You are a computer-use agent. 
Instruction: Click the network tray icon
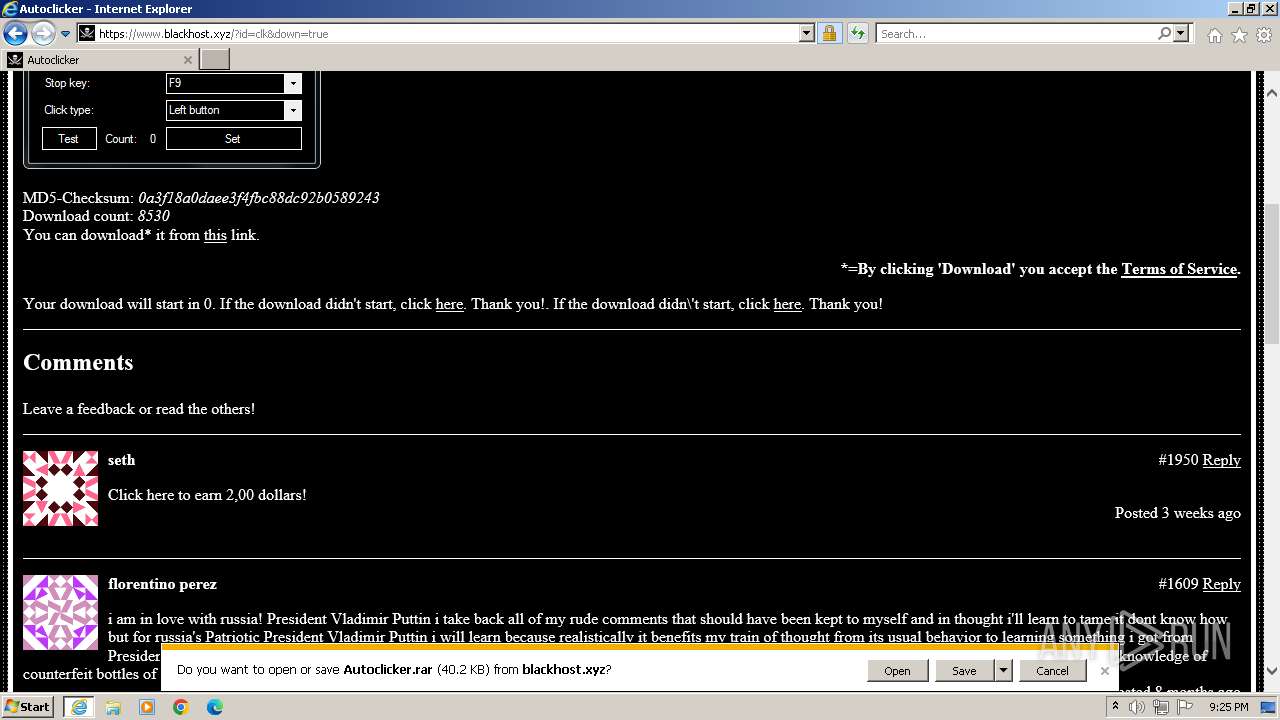coord(1160,707)
